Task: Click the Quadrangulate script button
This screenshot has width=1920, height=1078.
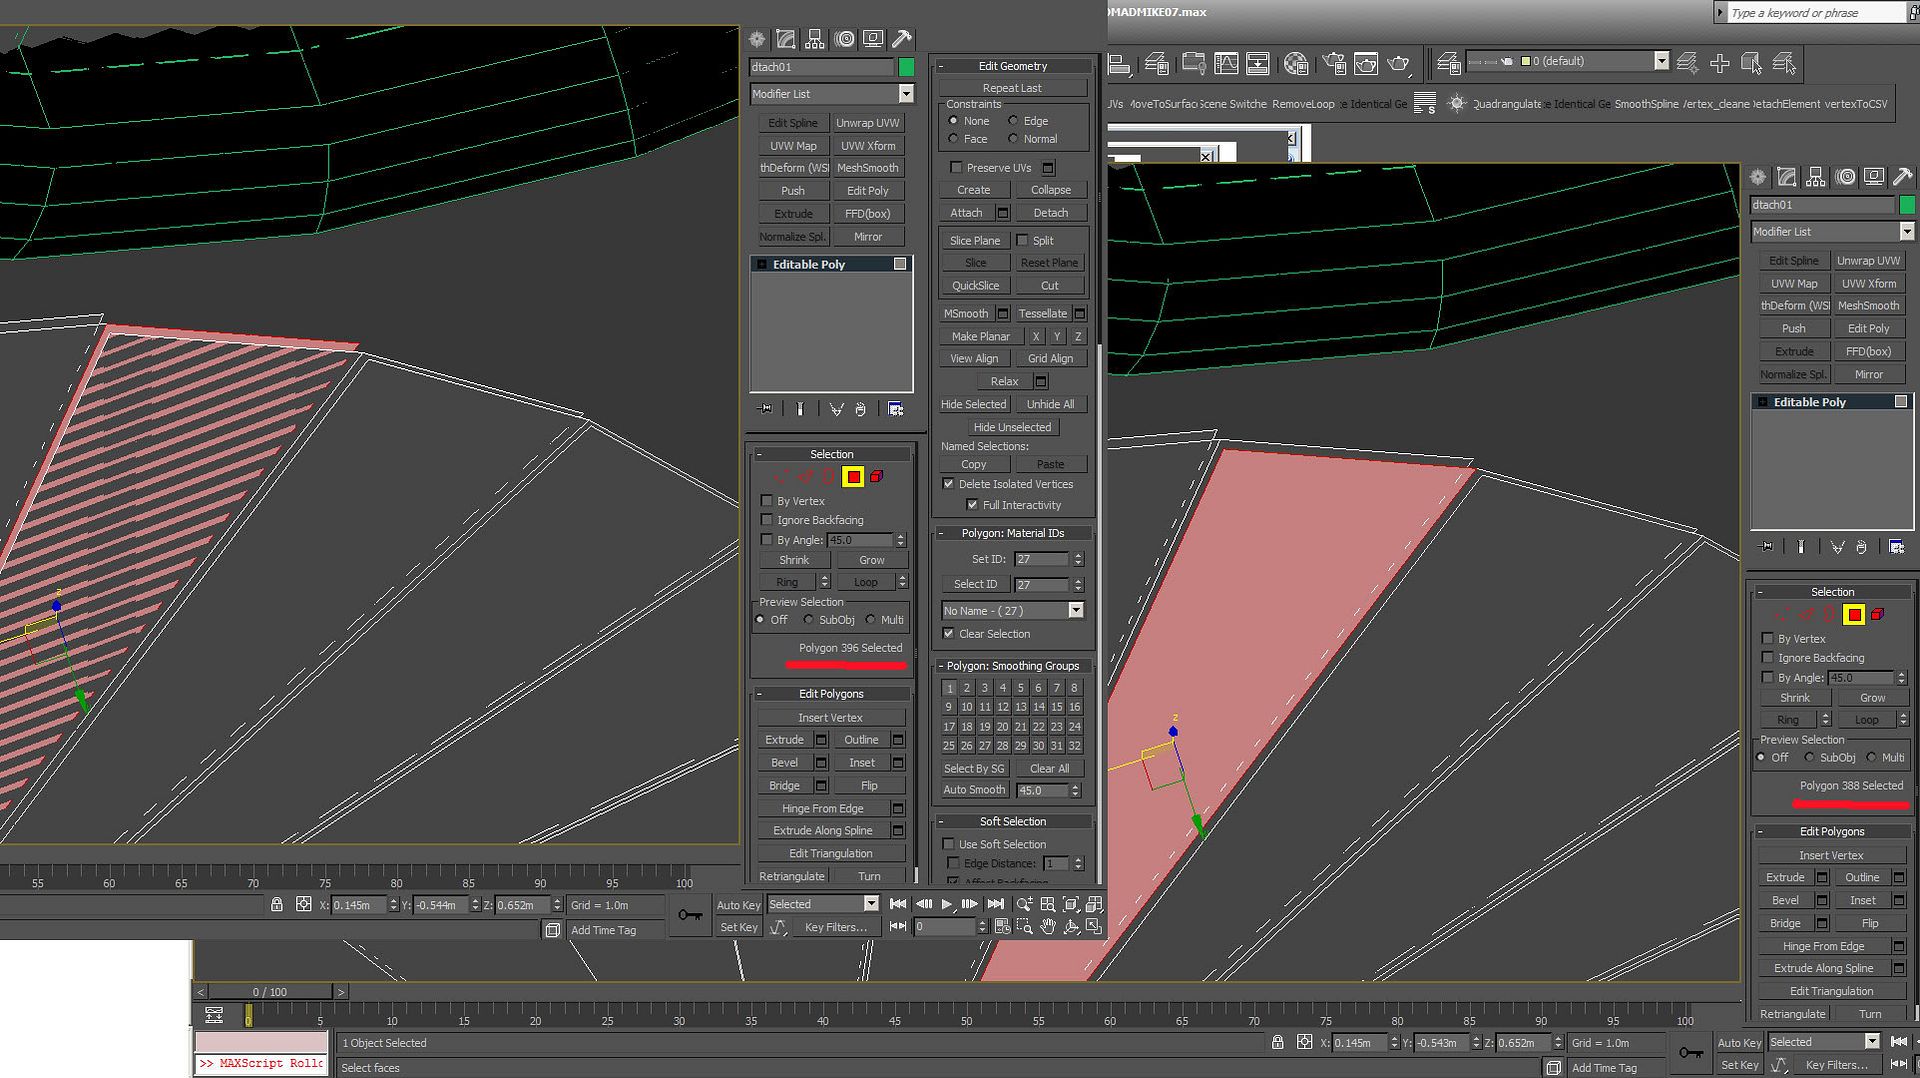Action: [1507, 104]
